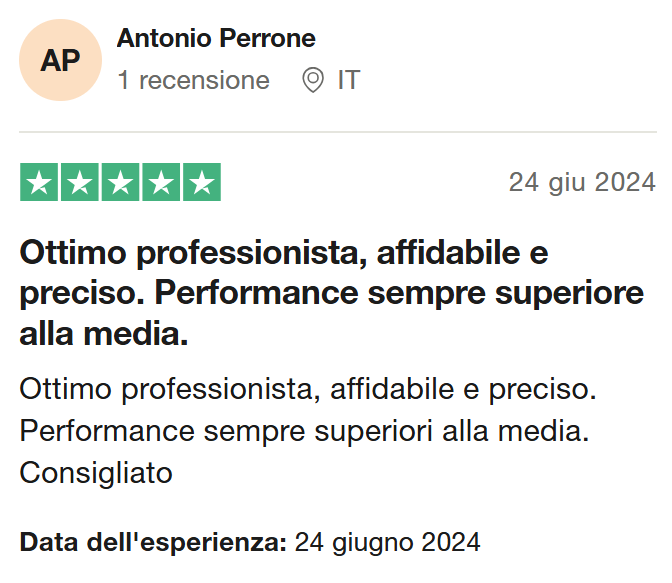Viewport: 672px width, 583px height.
Task: Open the bold "Ottimo professionista" review title
Action: [284, 252]
